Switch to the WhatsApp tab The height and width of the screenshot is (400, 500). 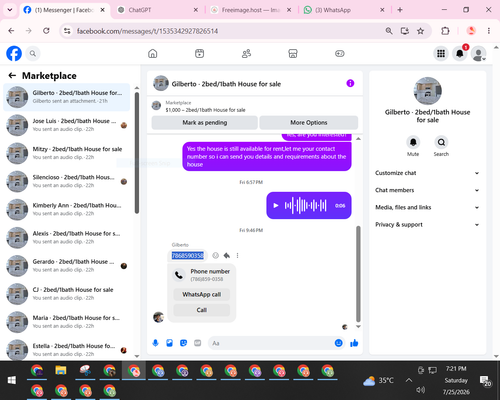344,10
